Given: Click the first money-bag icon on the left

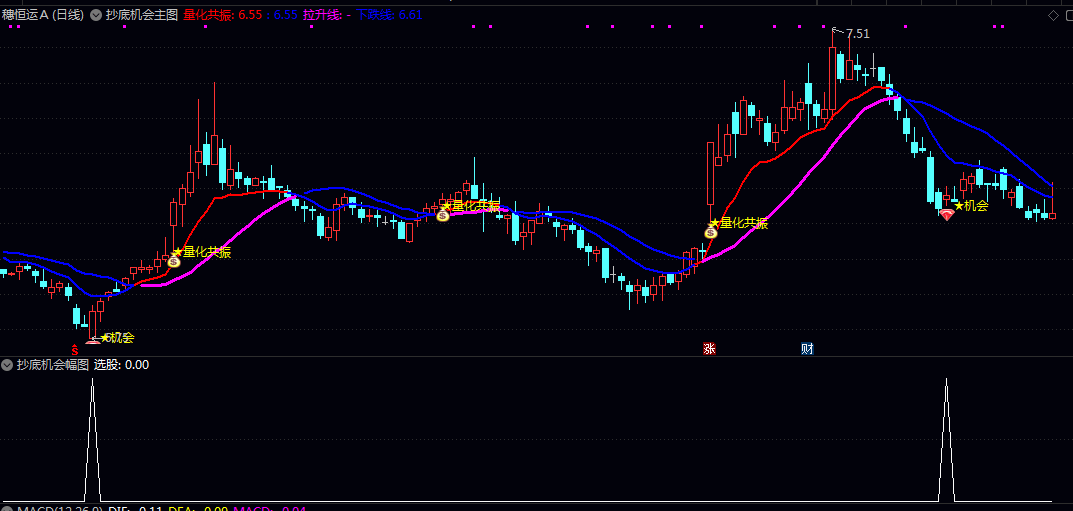Looking at the screenshot, I should point(174,261).
